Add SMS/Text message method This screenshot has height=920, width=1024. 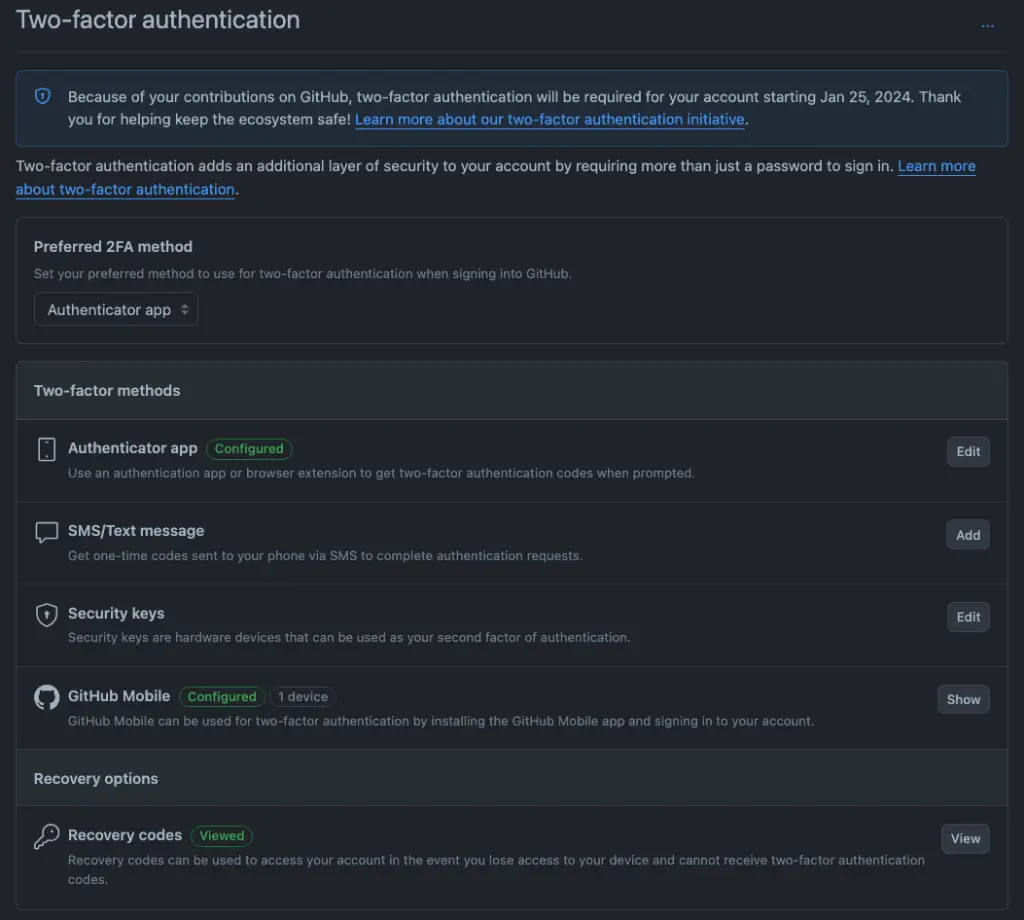tap(968, 535)
